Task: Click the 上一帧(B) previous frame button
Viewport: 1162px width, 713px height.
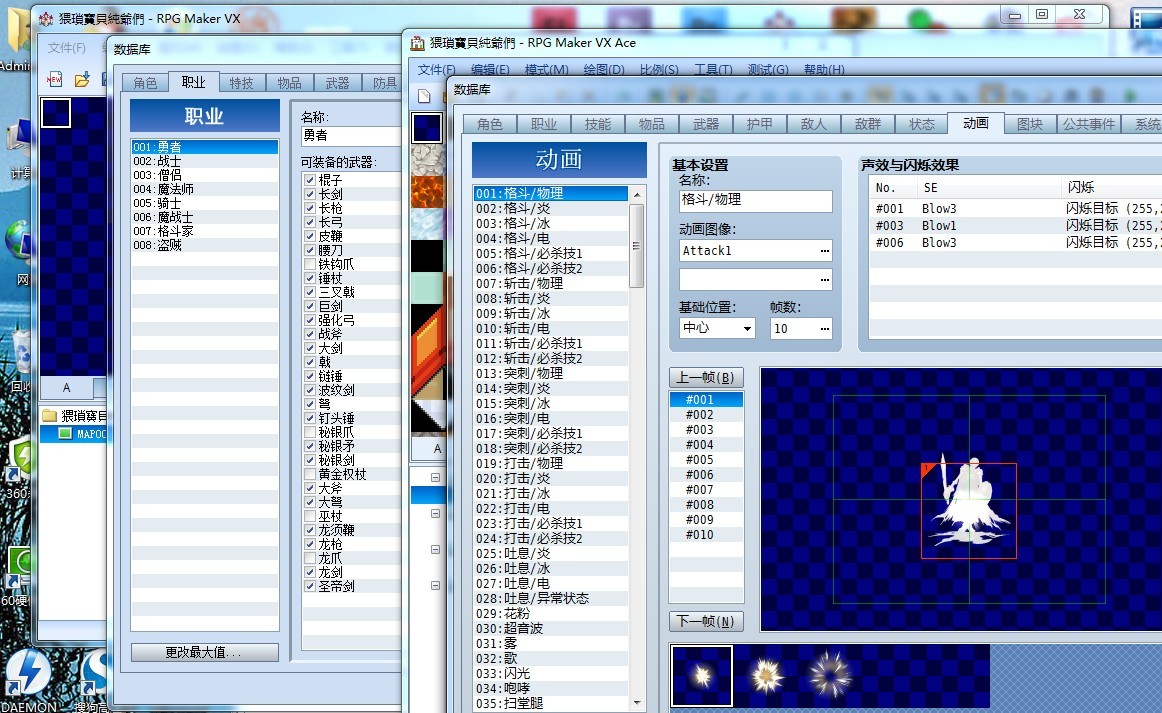Action: 706,377
